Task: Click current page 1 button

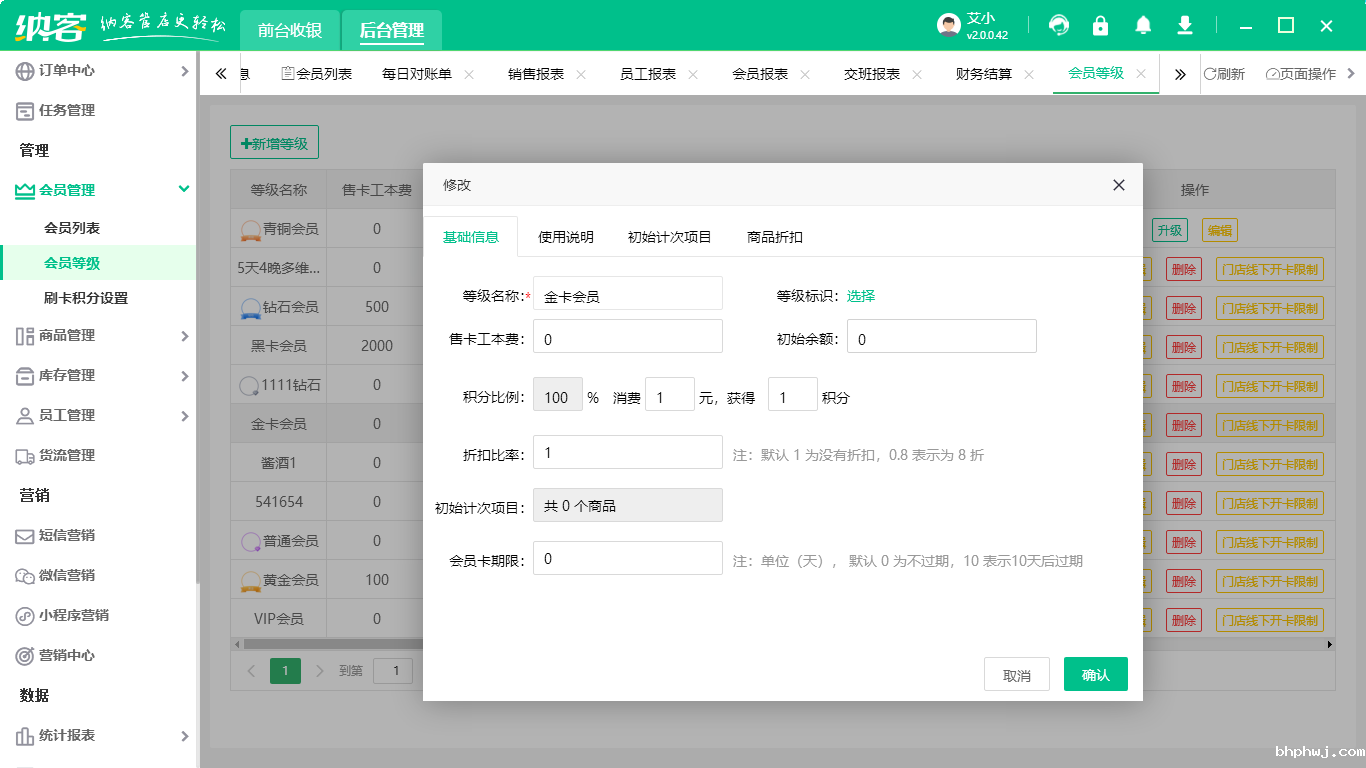Action: (x=285, y=671)
